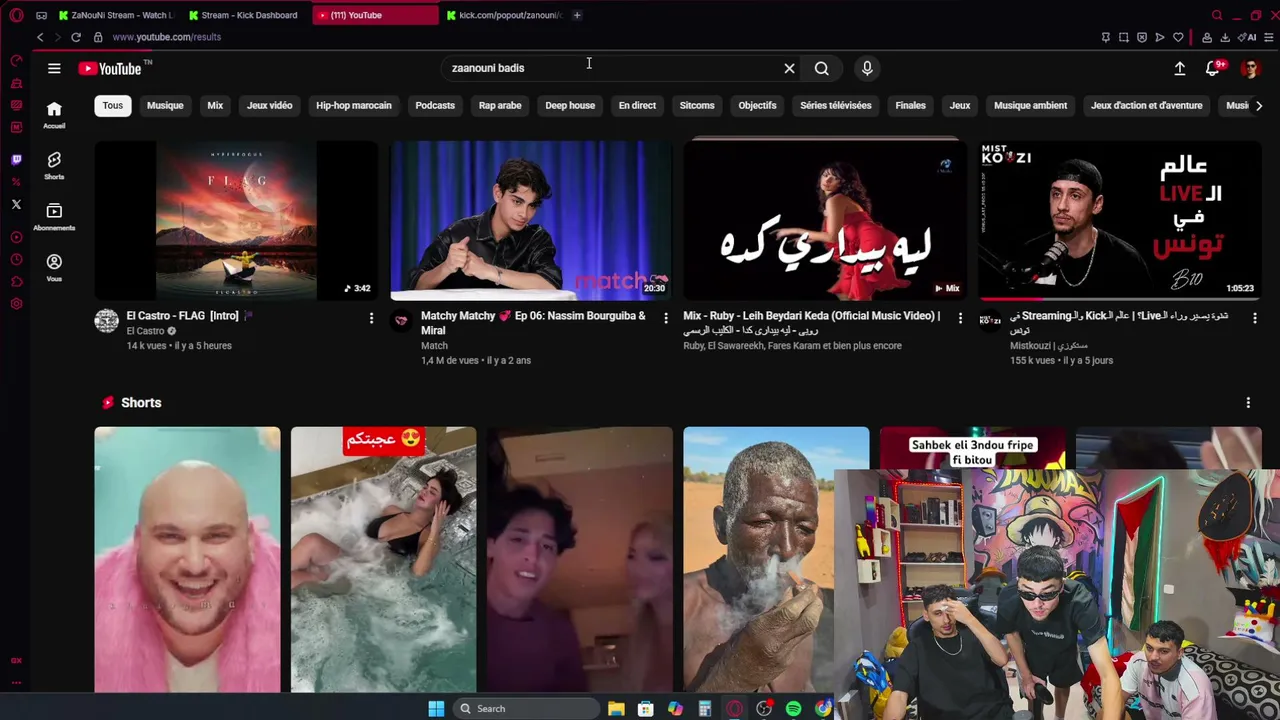Open a new browser tab
The width and height of the screenshot is (1280, 720).
click(577, 15)
